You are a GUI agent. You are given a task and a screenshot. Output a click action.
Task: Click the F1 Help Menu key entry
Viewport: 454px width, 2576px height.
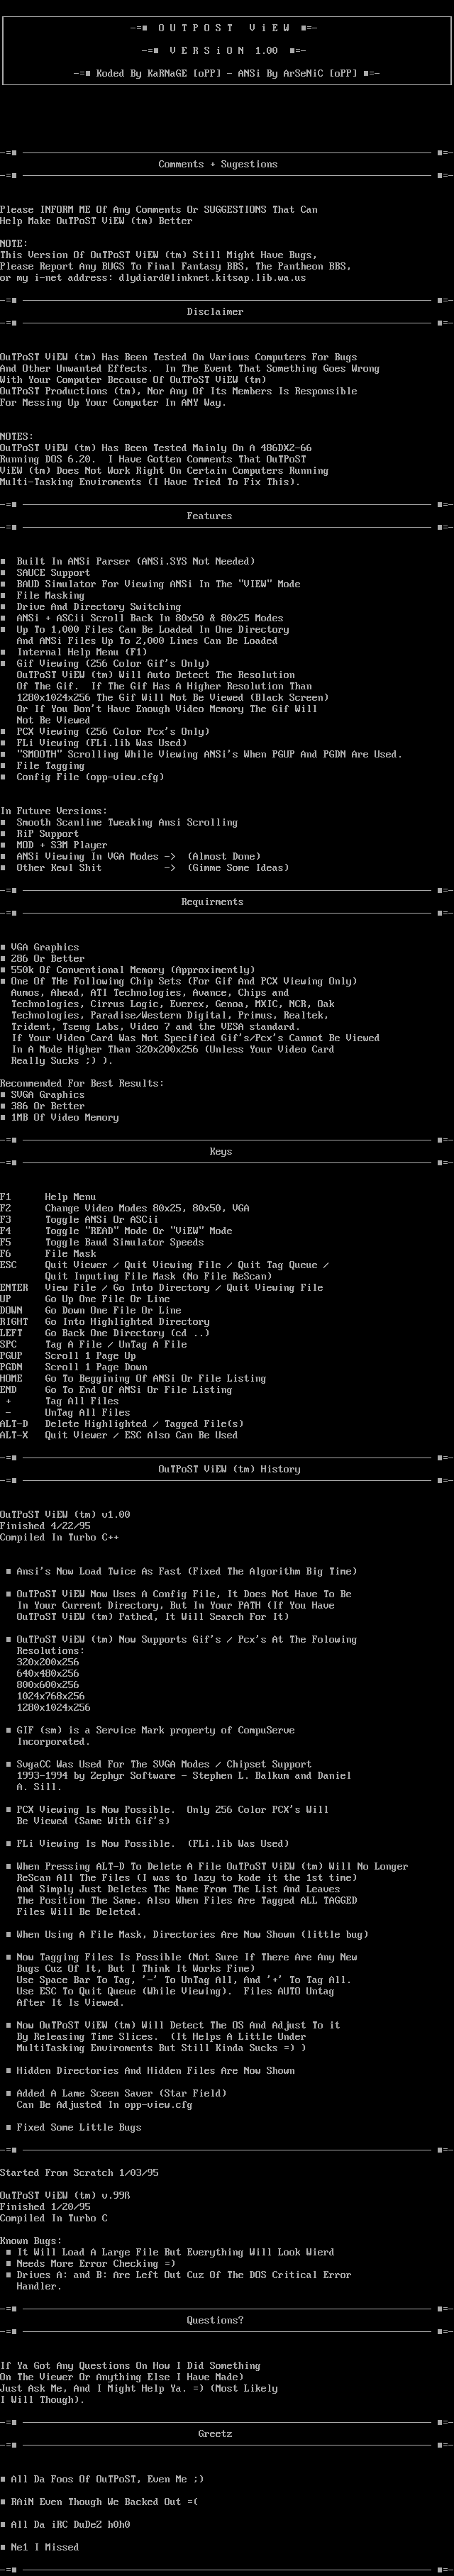(48, 1197)
